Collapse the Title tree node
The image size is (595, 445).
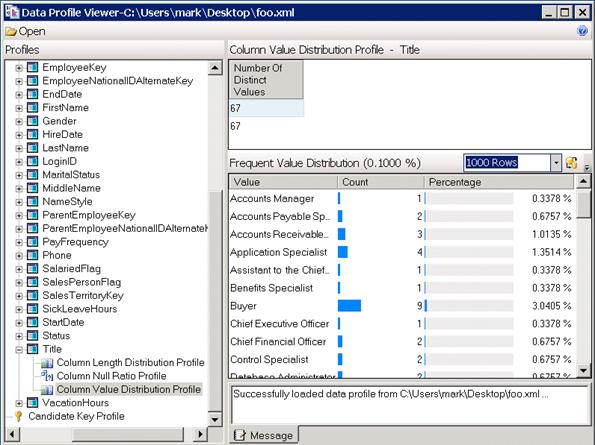click(x=19, y=349)
